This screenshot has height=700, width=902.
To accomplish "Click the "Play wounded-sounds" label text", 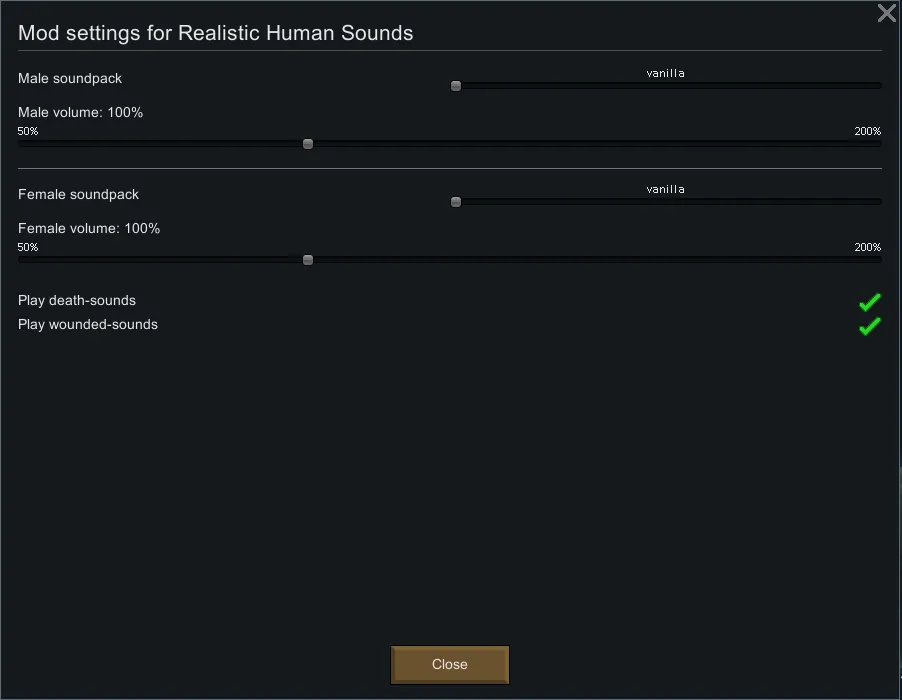I will (x=88, y=324).
